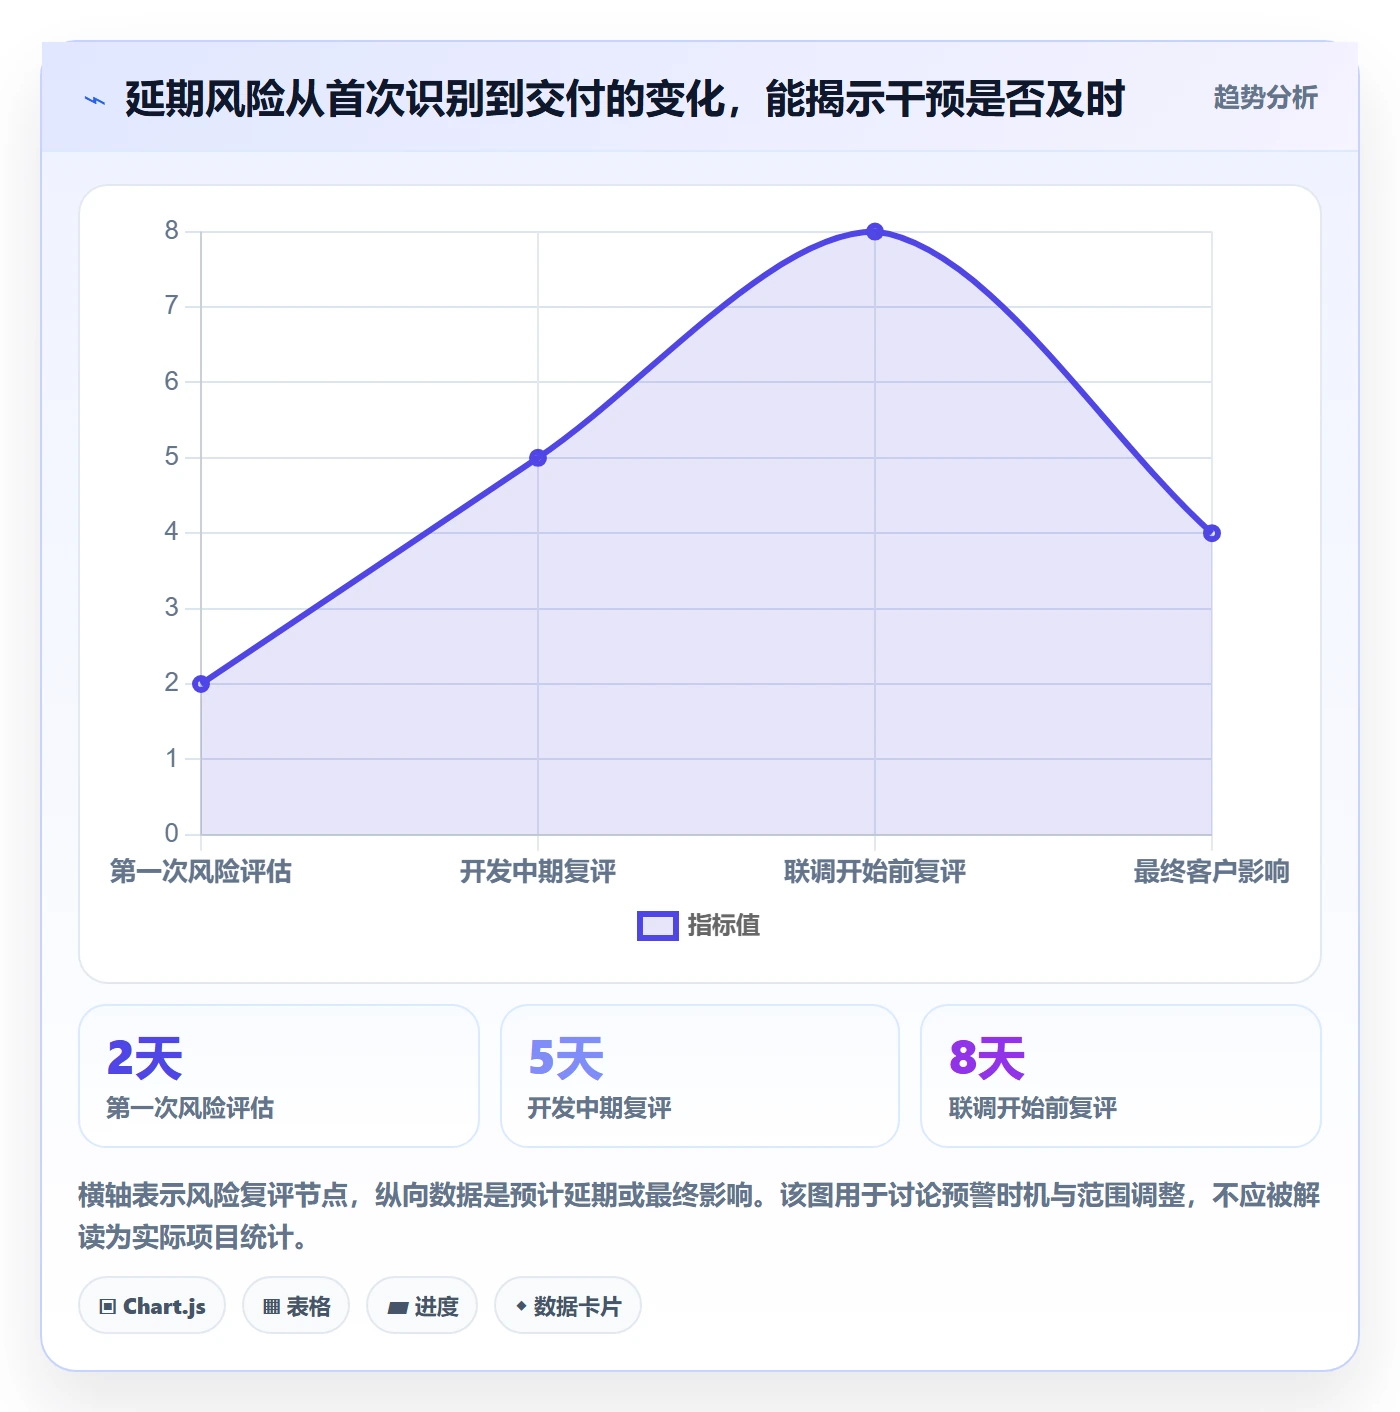
Task: Click the 最终客户影响 x-axis label
Action: point(1212,871)
